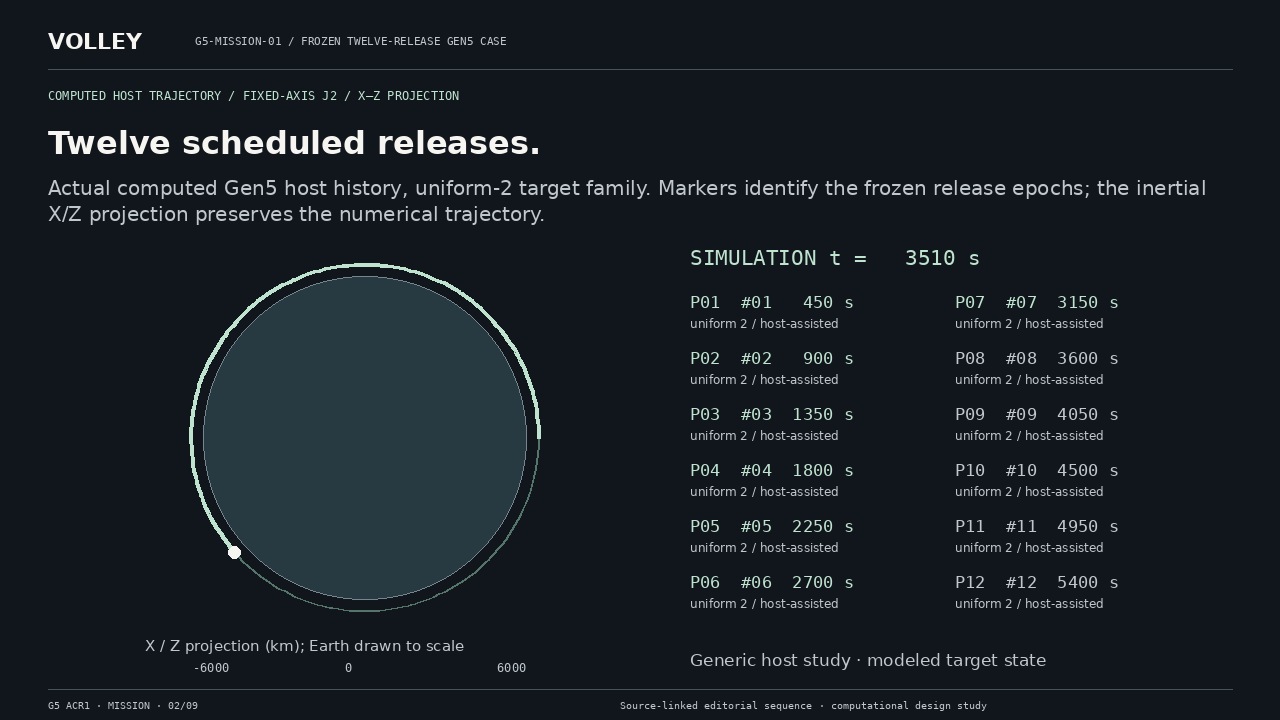Click the 0 axis tick label
The width and height of the screenshot is (1280, 720).
click(x=348, y=668)
